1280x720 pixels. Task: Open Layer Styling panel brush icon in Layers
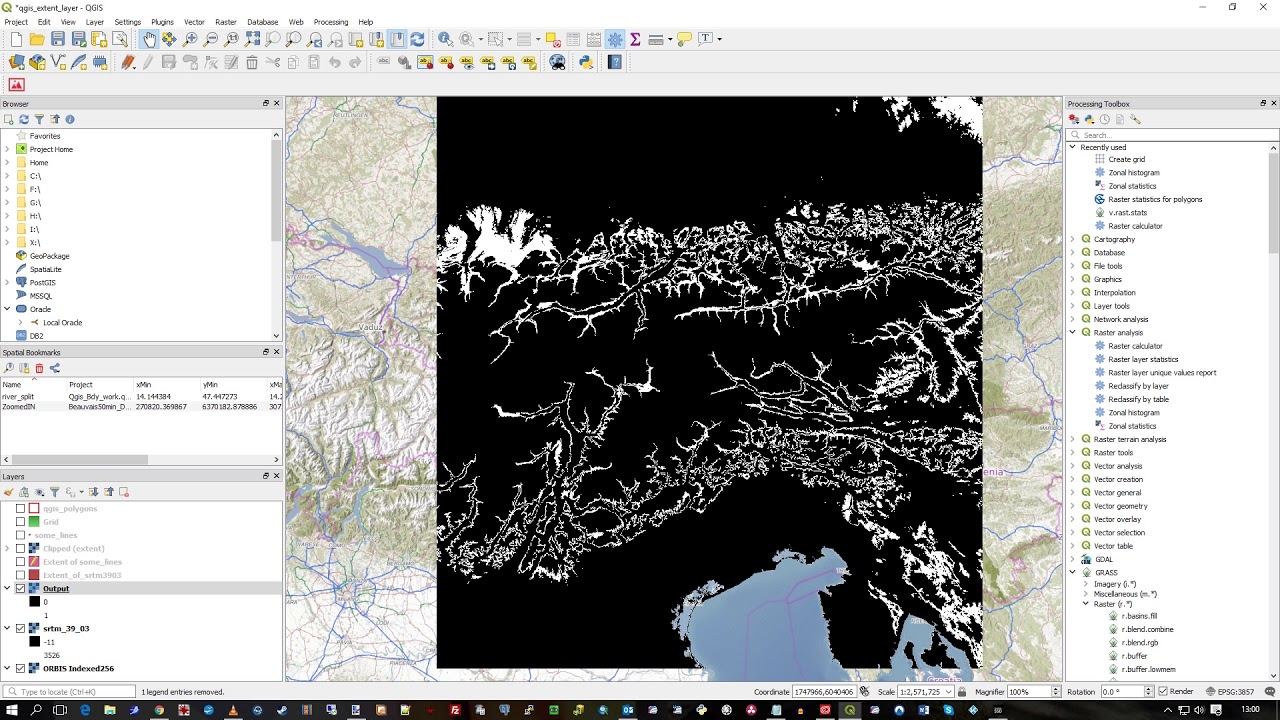9,492
